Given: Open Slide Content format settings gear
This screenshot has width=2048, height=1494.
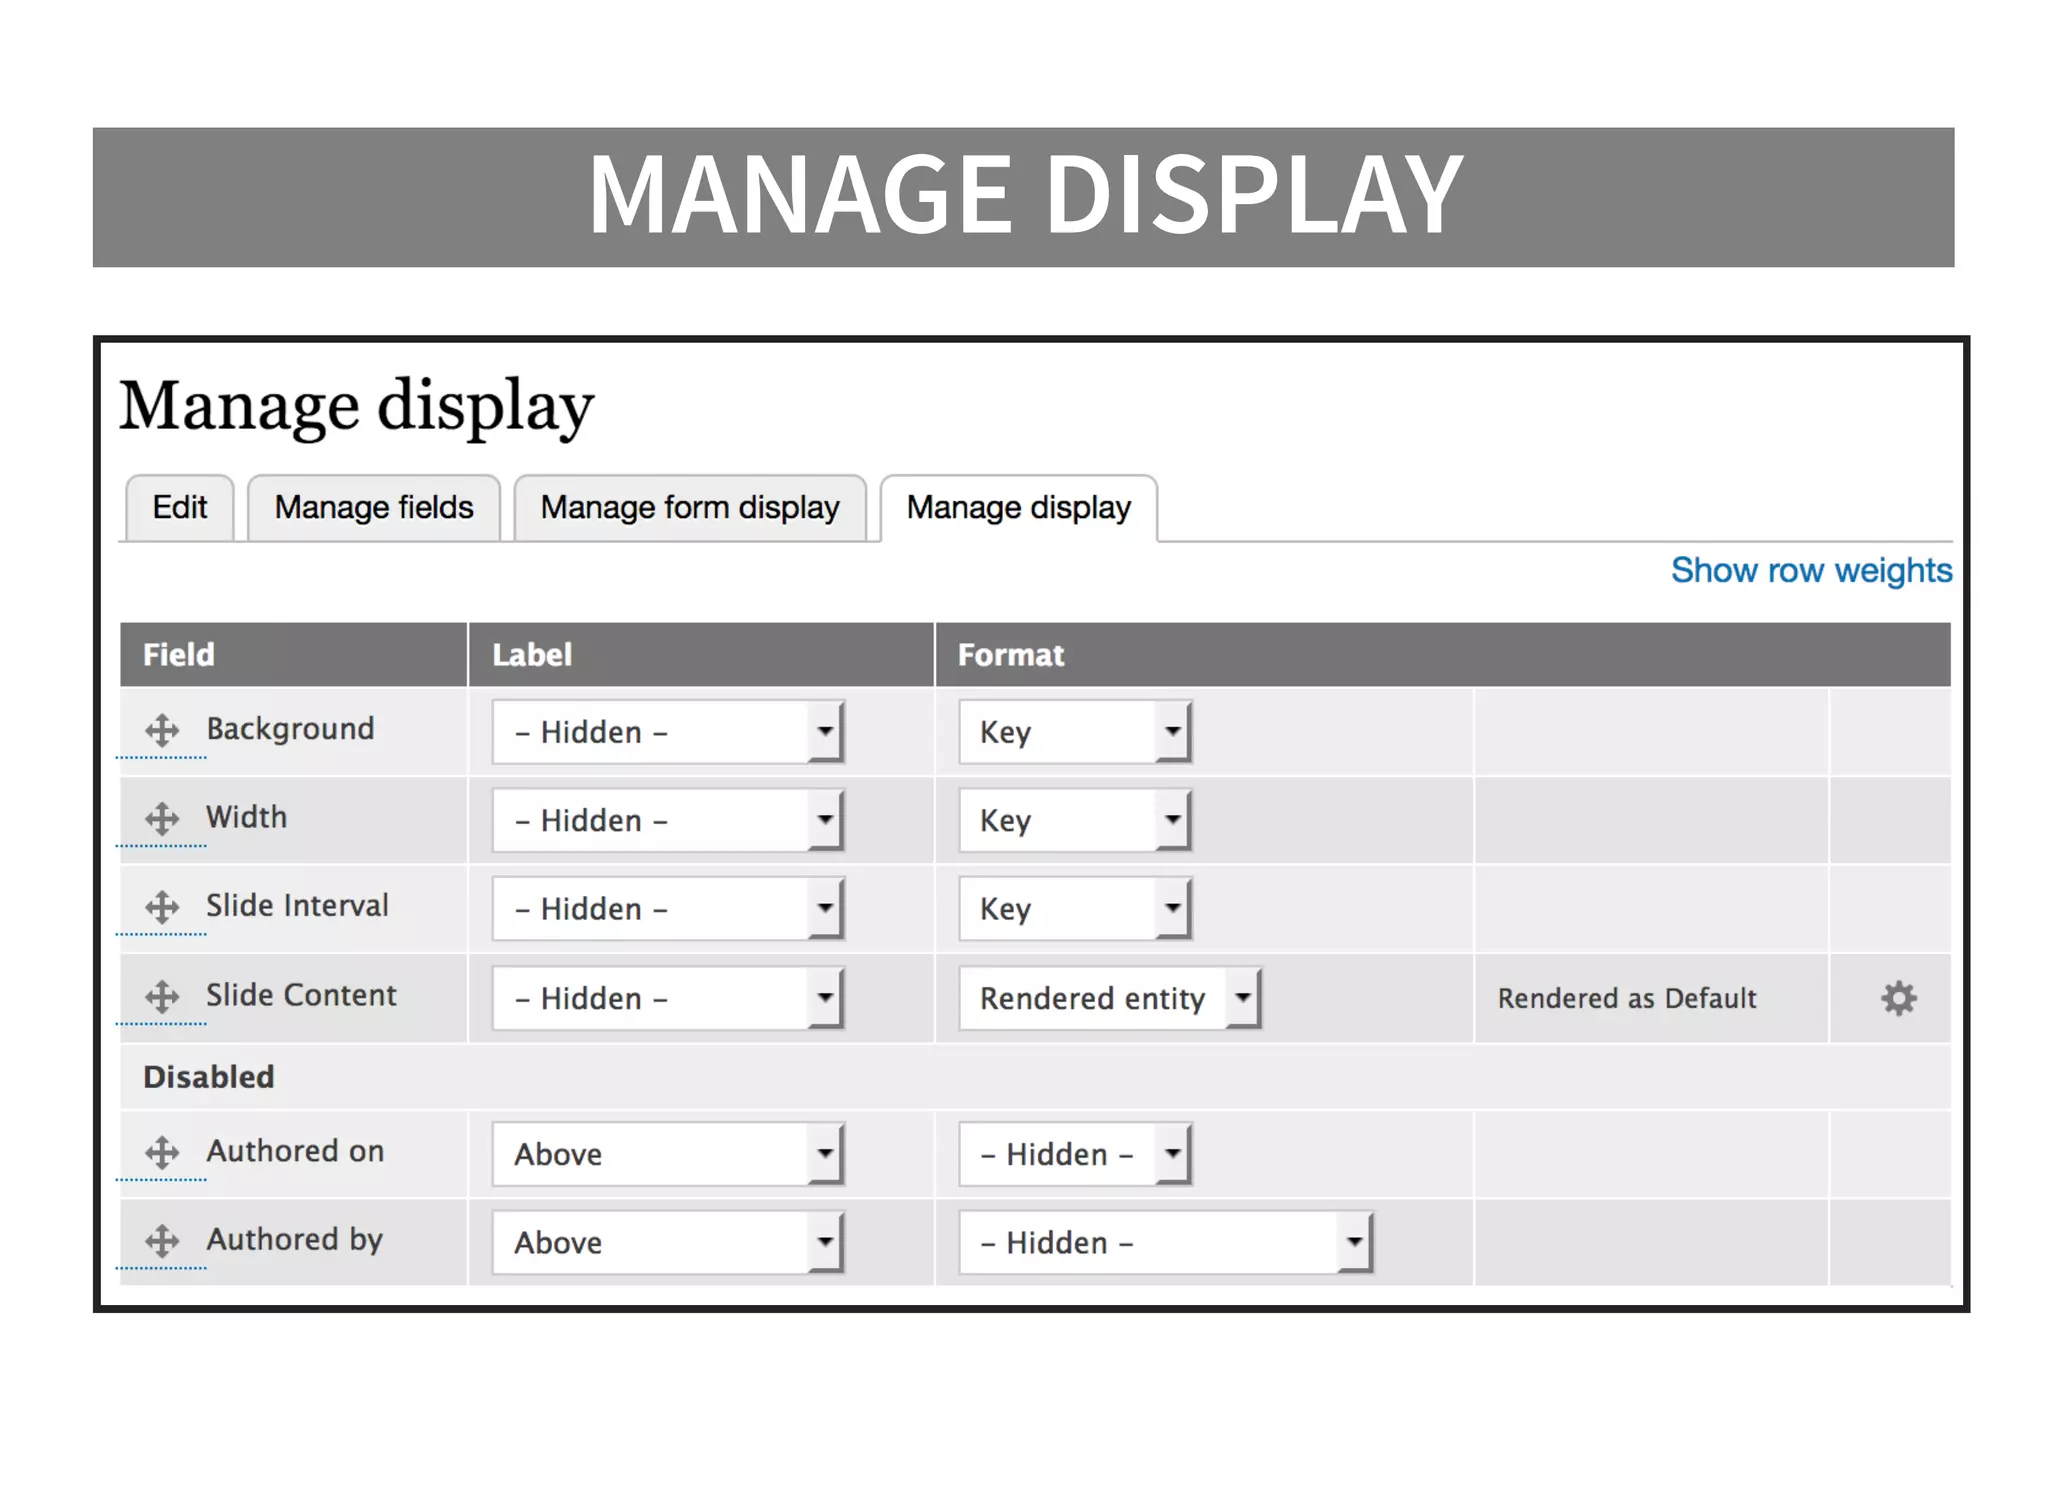Looking at the screenshot, I should point(1898,998).
